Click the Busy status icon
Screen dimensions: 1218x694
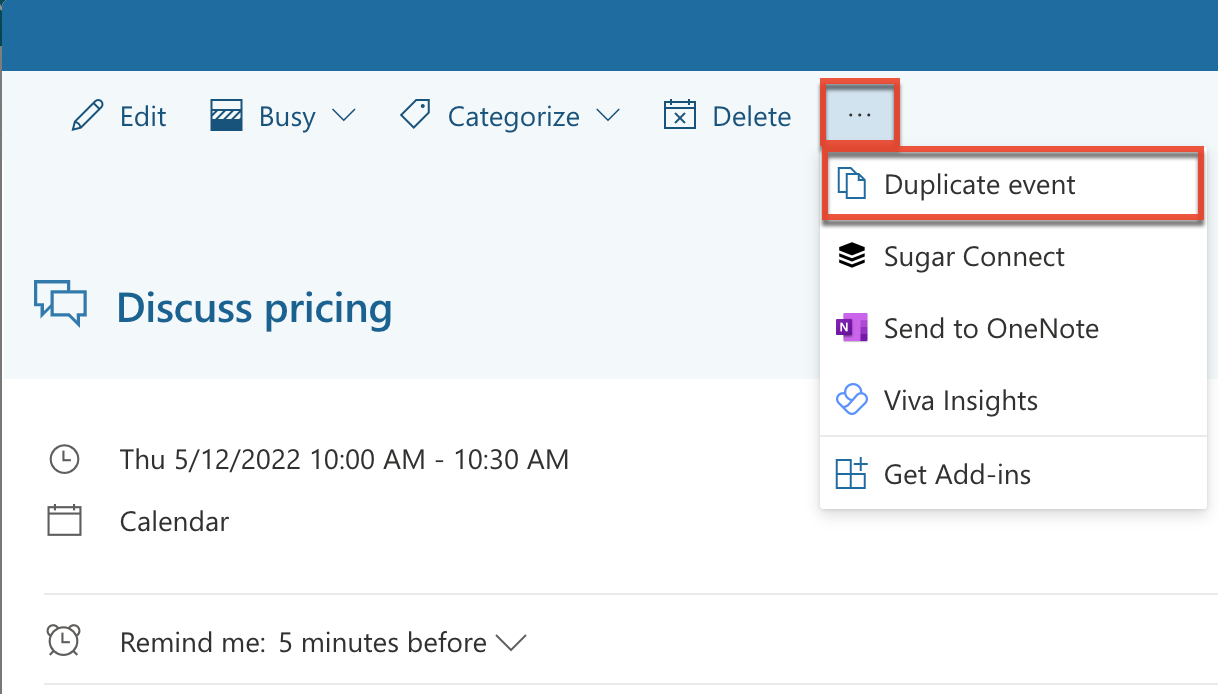tap(227, 117)
